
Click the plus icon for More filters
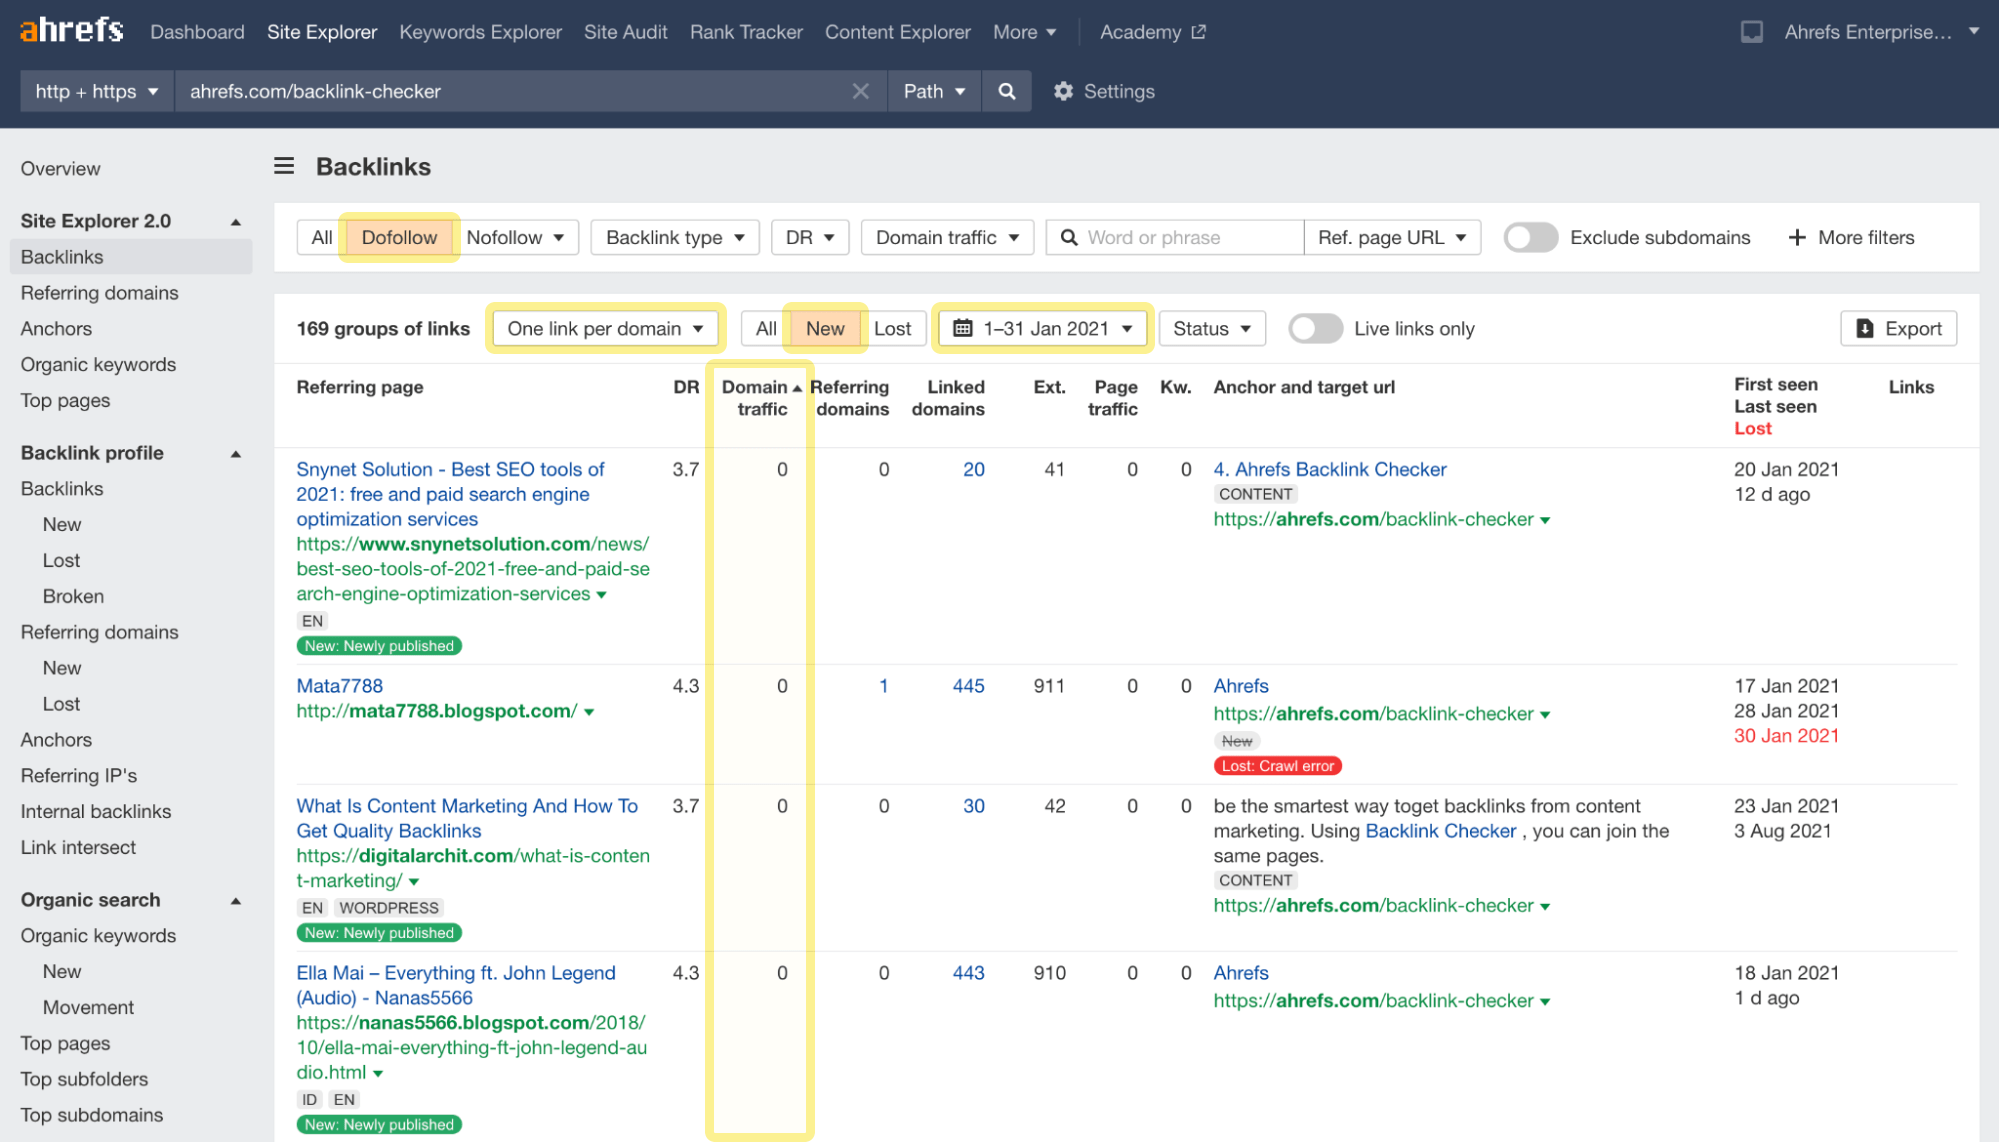1797,237
